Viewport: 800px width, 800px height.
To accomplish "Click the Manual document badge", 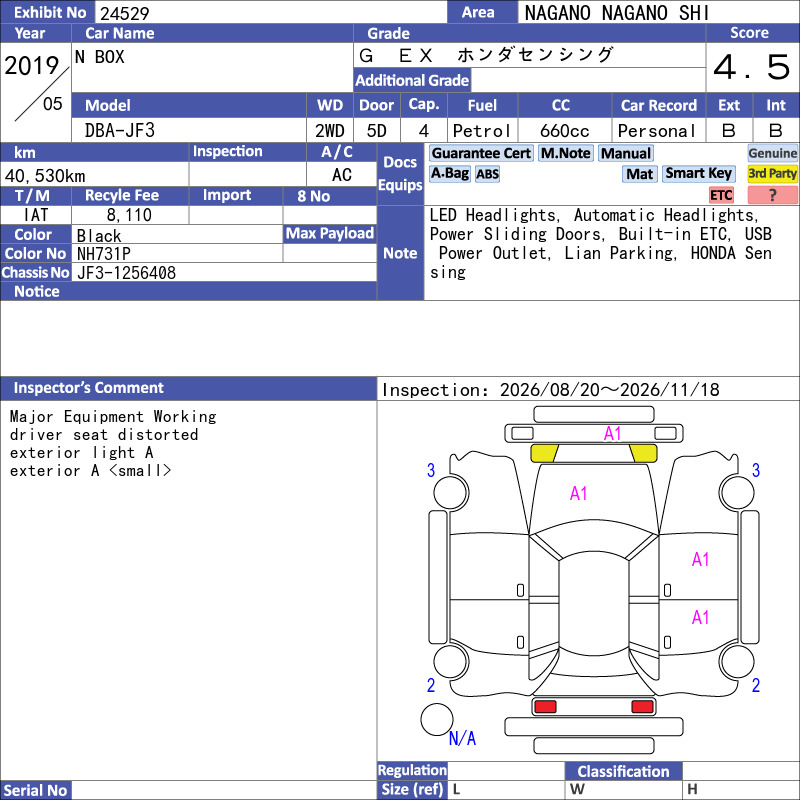I will [626, 153].
